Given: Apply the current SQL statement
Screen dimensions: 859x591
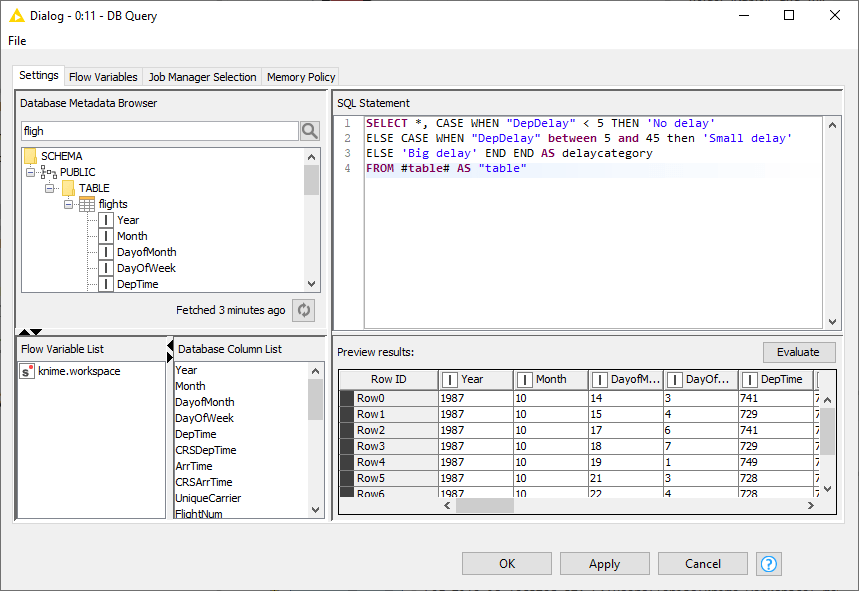Looking at the screenshot, I should 604,563.
